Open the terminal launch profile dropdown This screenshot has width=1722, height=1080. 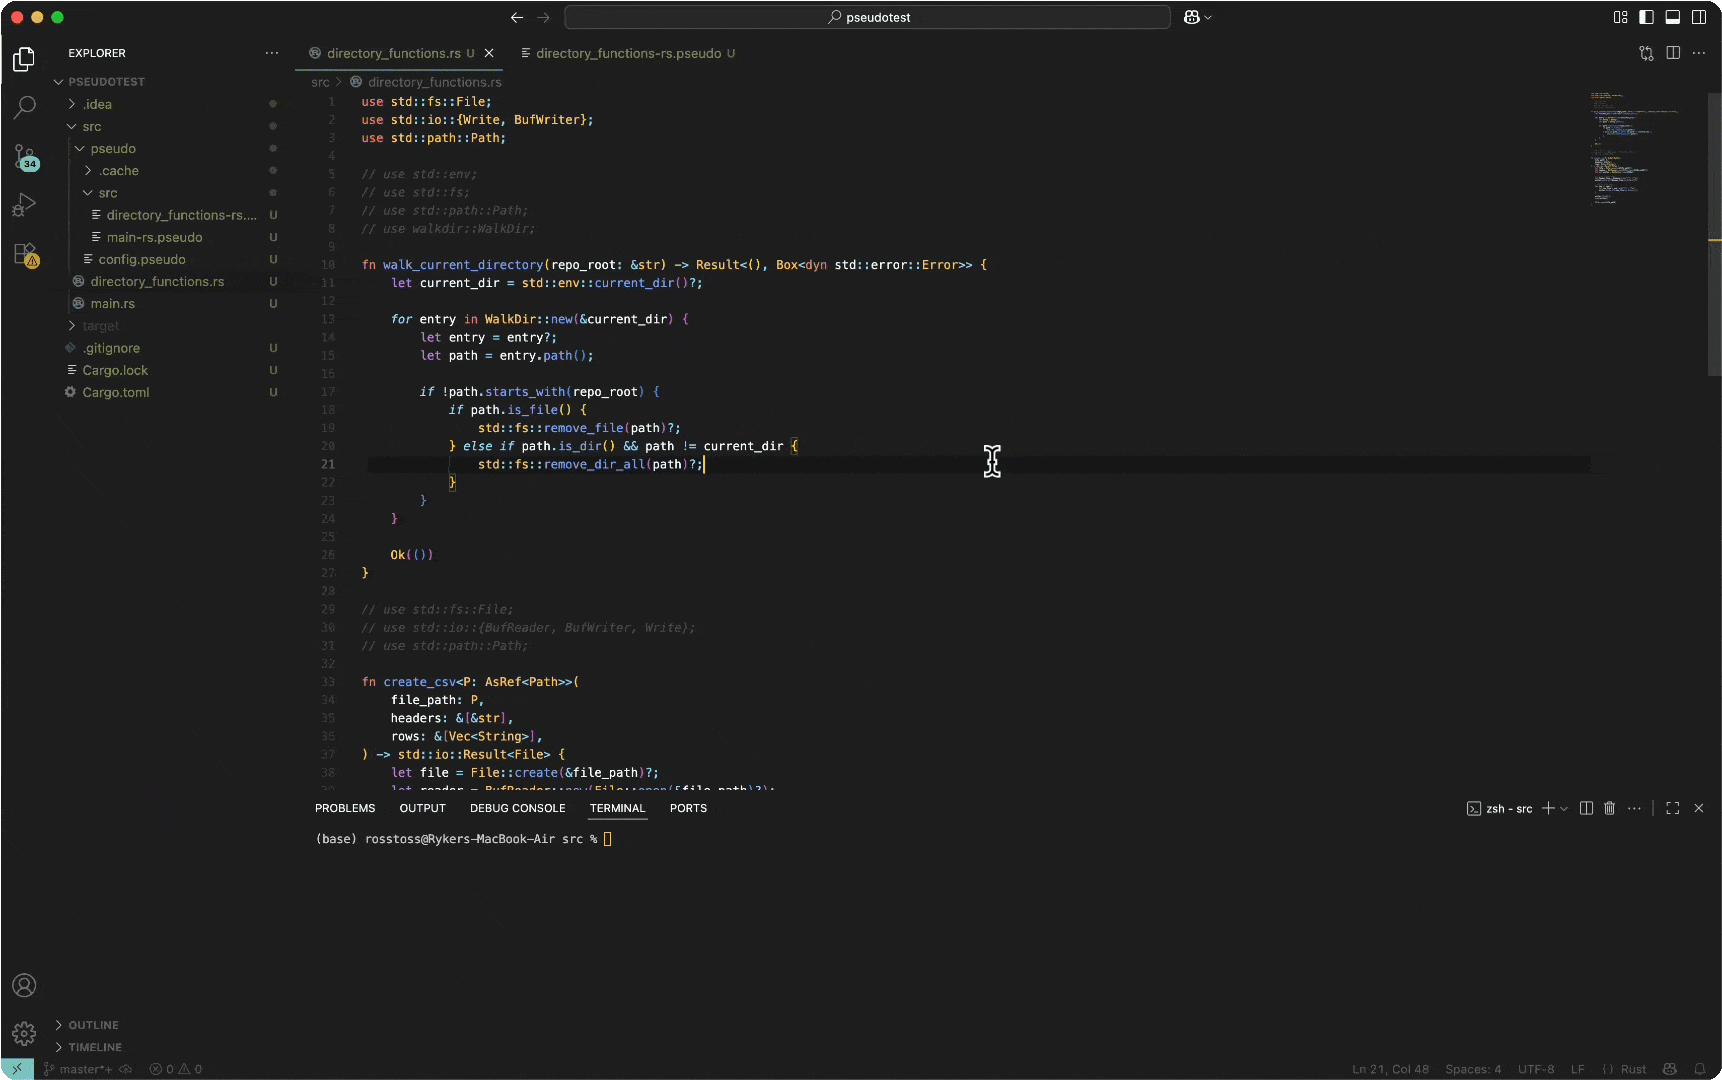1564,808
